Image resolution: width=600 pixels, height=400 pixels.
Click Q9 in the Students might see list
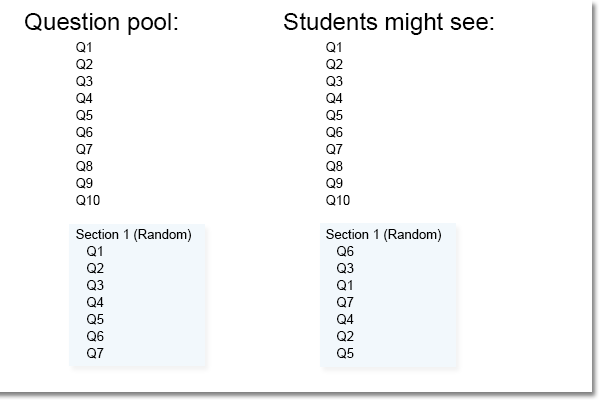pos(334,183)
